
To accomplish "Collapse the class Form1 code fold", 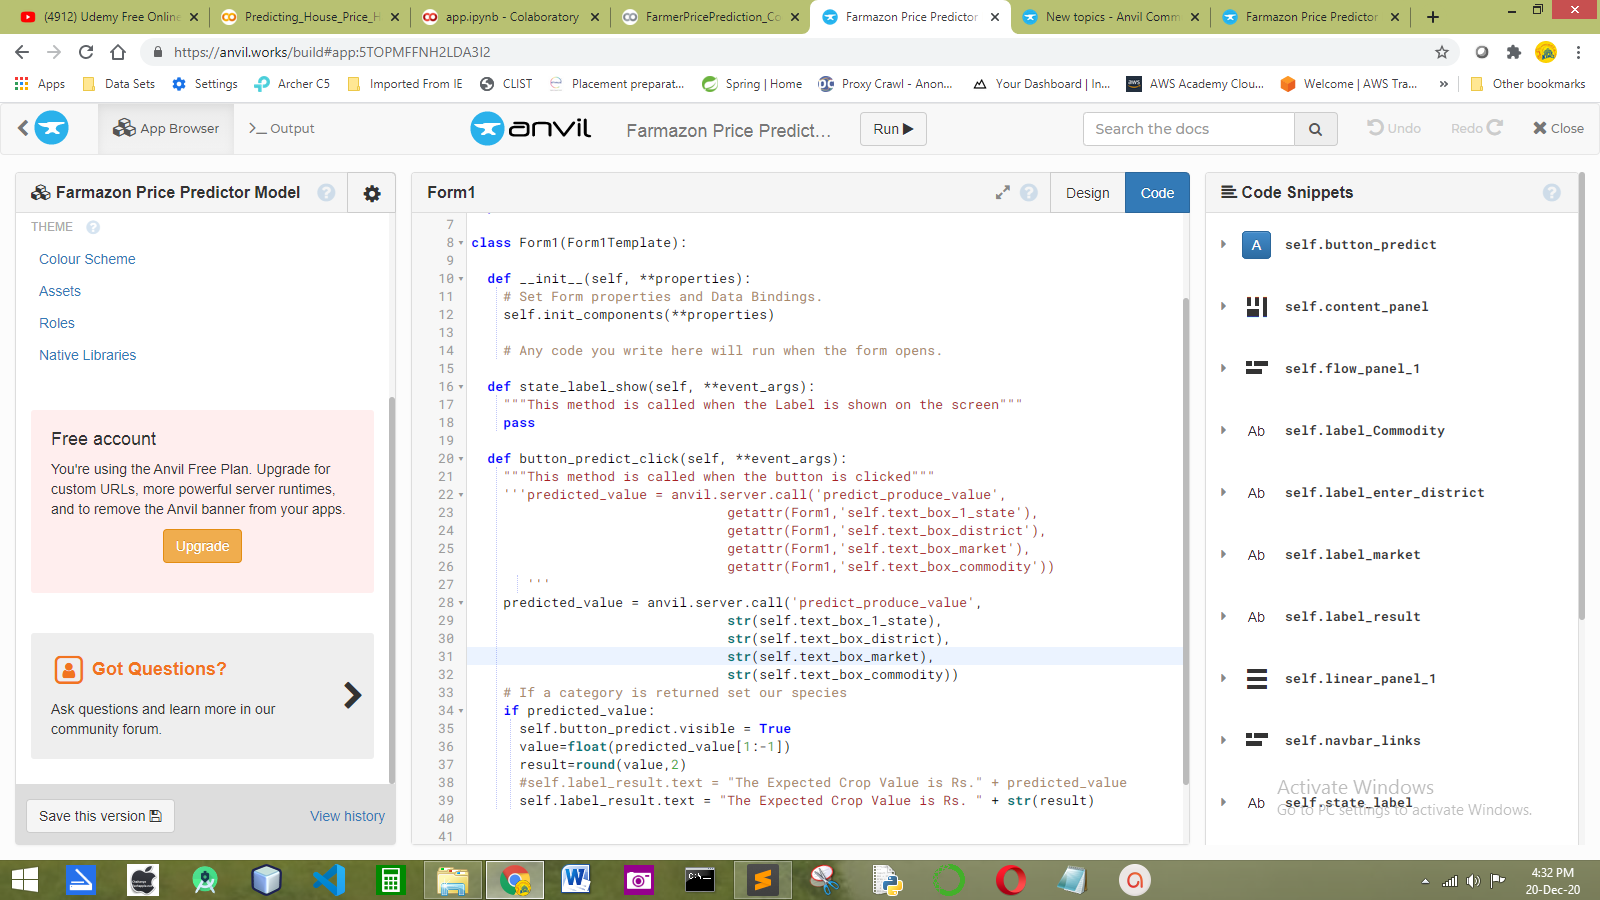I will (459, 242).
